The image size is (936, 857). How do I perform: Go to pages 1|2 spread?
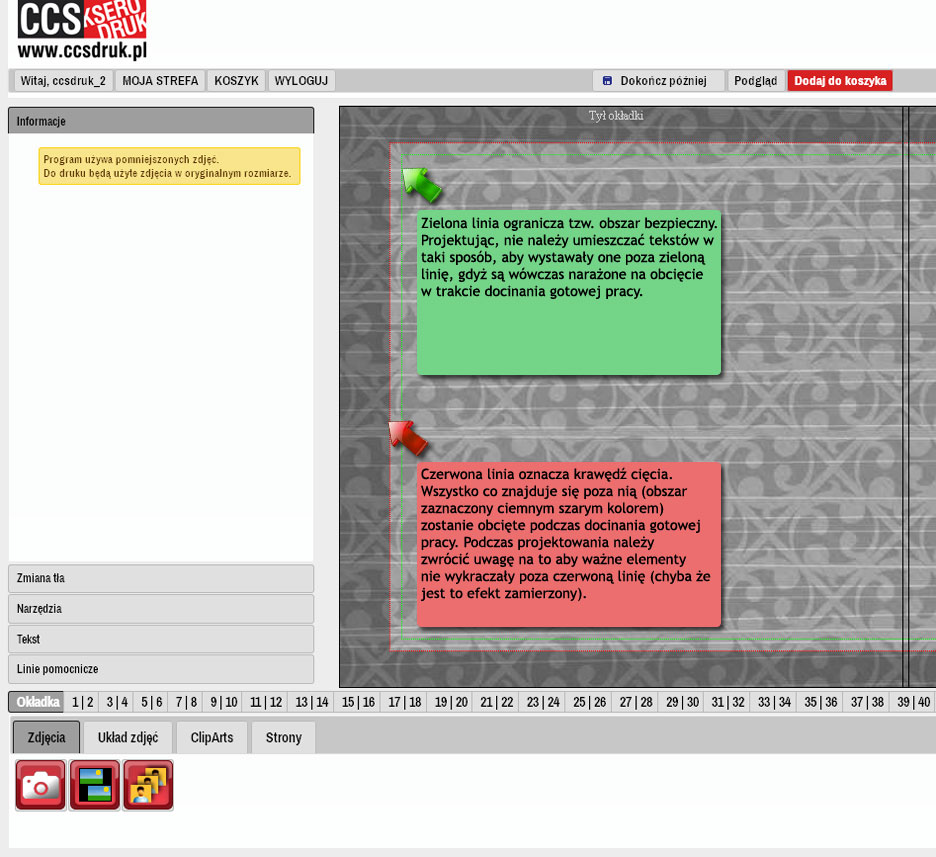click(83, 702)
